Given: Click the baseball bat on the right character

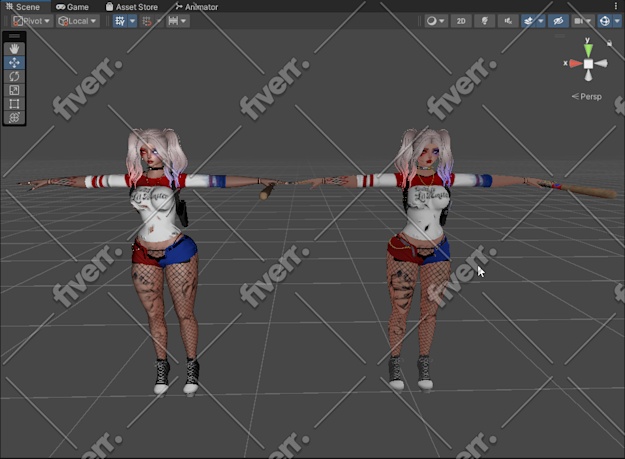Looking at the screenshot, I should click(578, 190).
